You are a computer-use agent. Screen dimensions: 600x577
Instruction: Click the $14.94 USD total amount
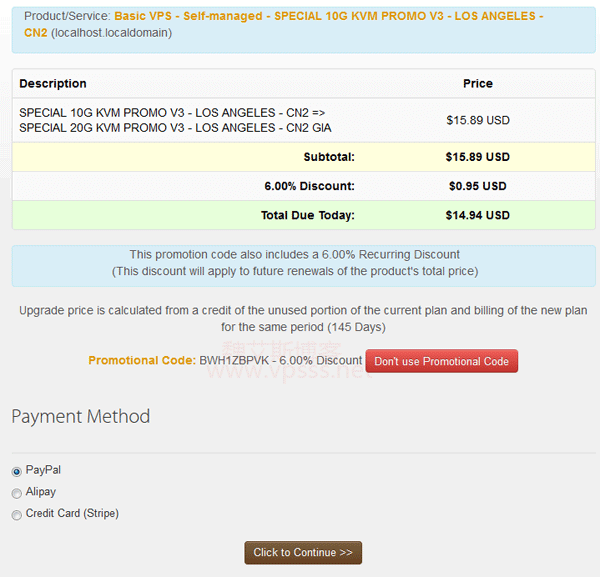[477, 215]
